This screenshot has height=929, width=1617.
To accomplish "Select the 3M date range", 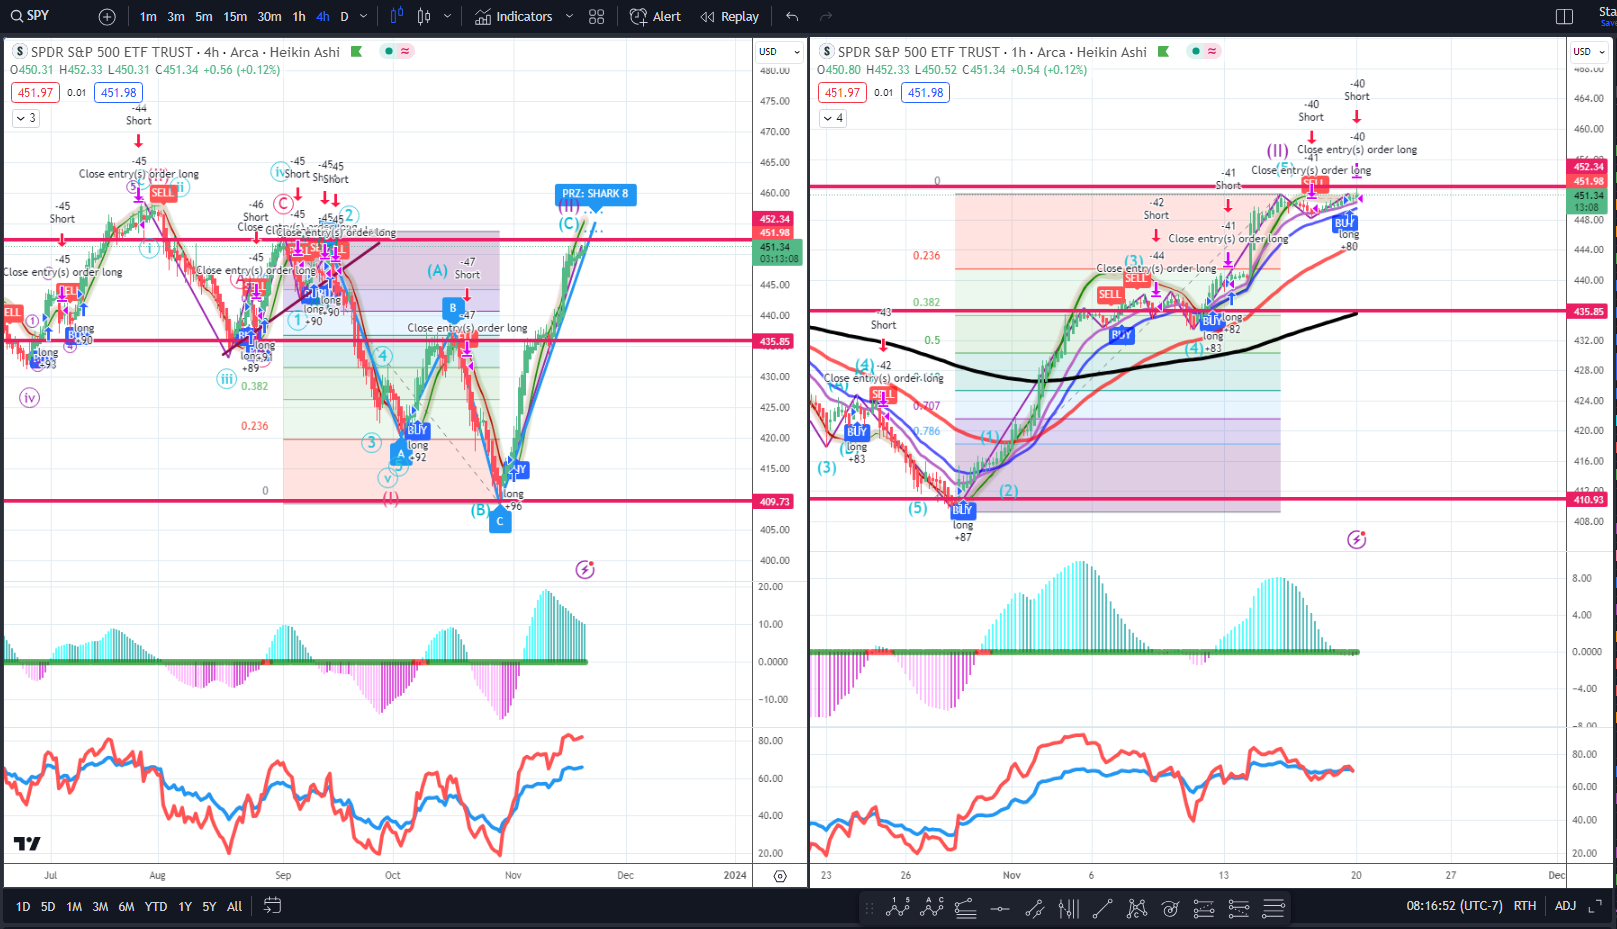I will 100,907.
